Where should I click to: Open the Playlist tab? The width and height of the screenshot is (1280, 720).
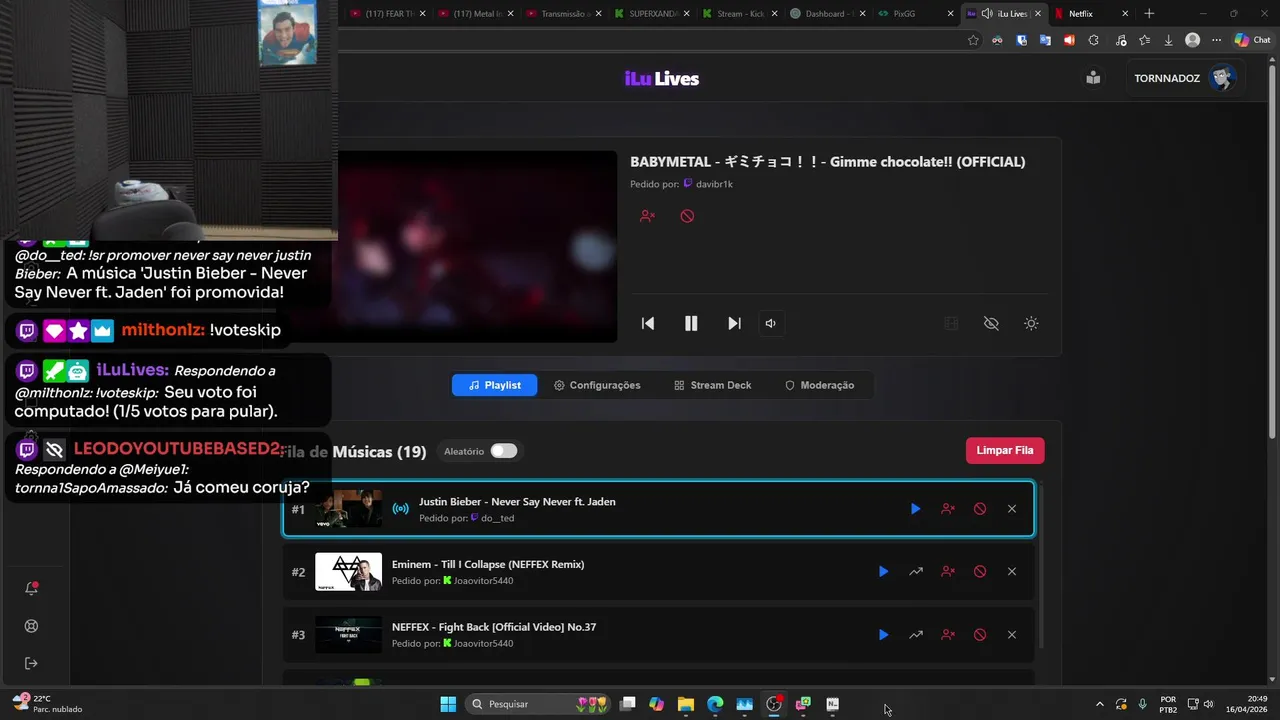coord(494,385)
